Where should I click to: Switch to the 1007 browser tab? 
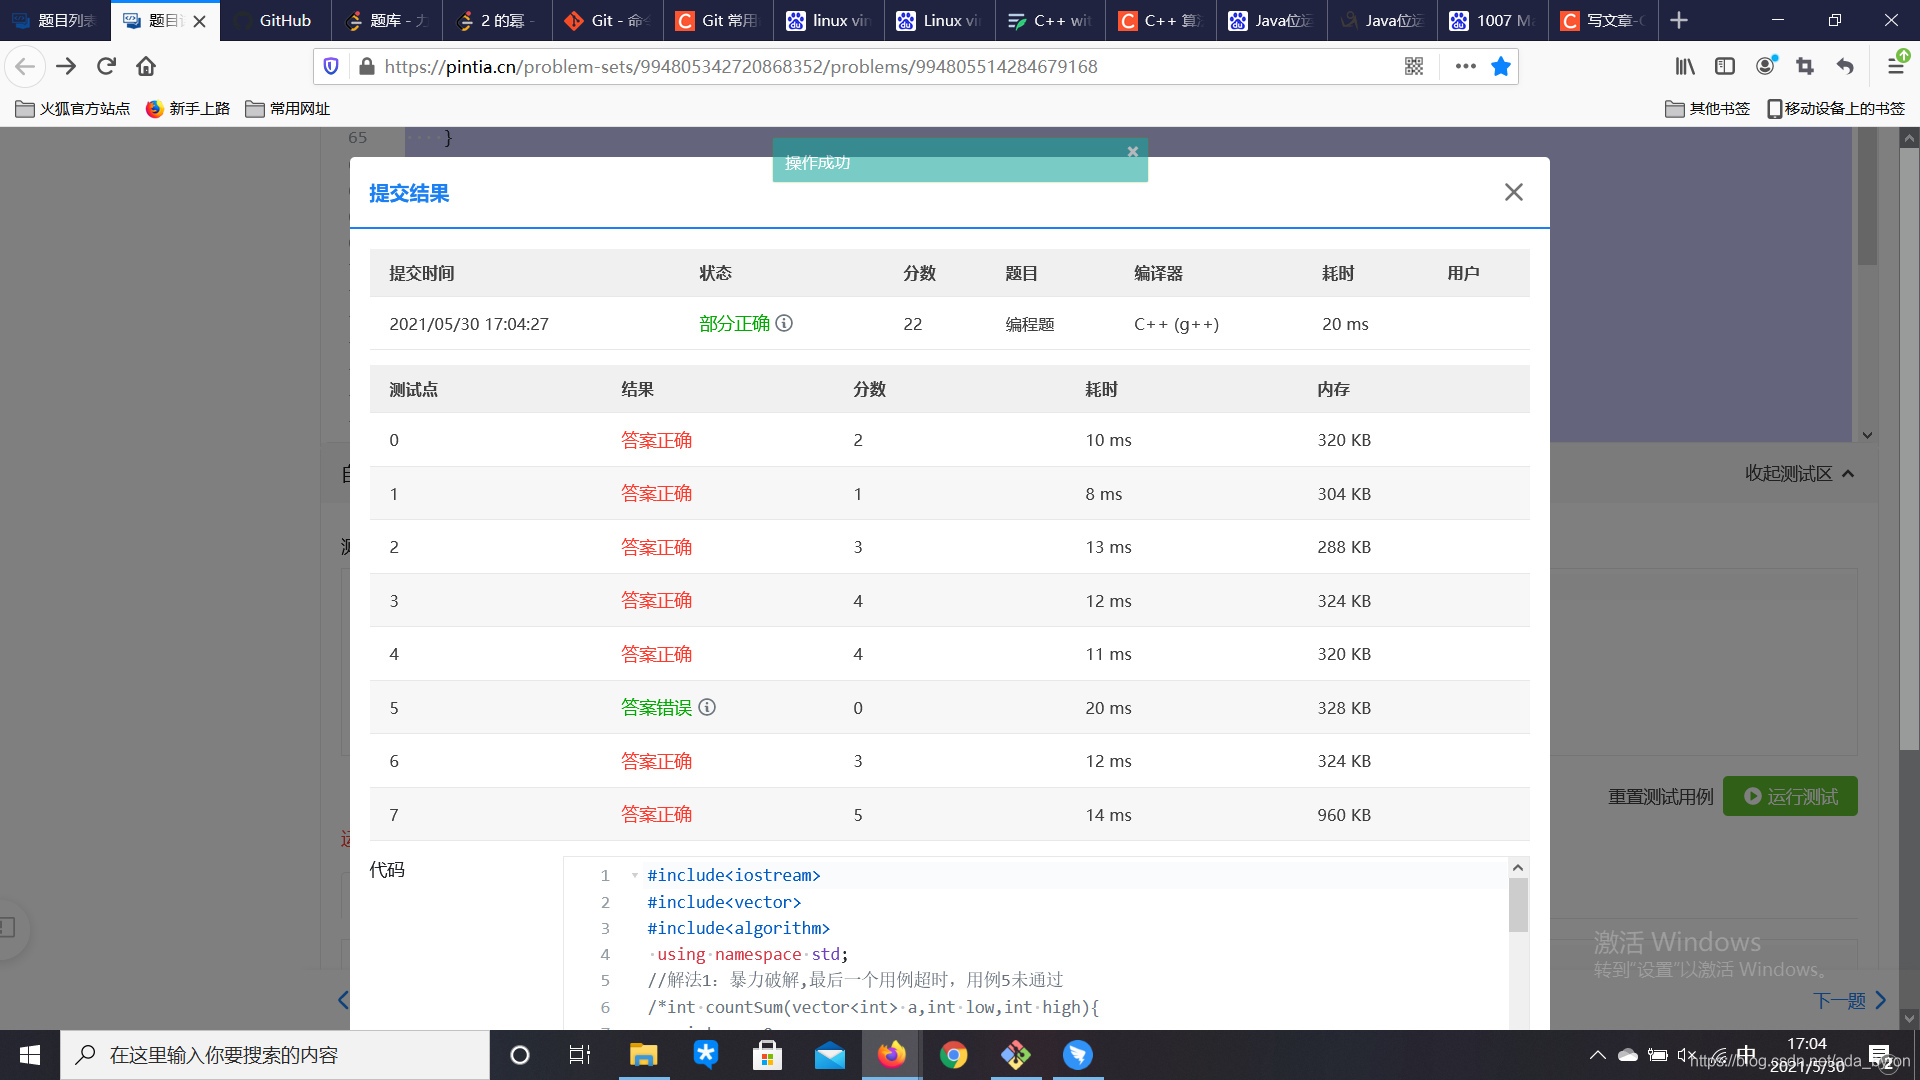[1492, 20]
